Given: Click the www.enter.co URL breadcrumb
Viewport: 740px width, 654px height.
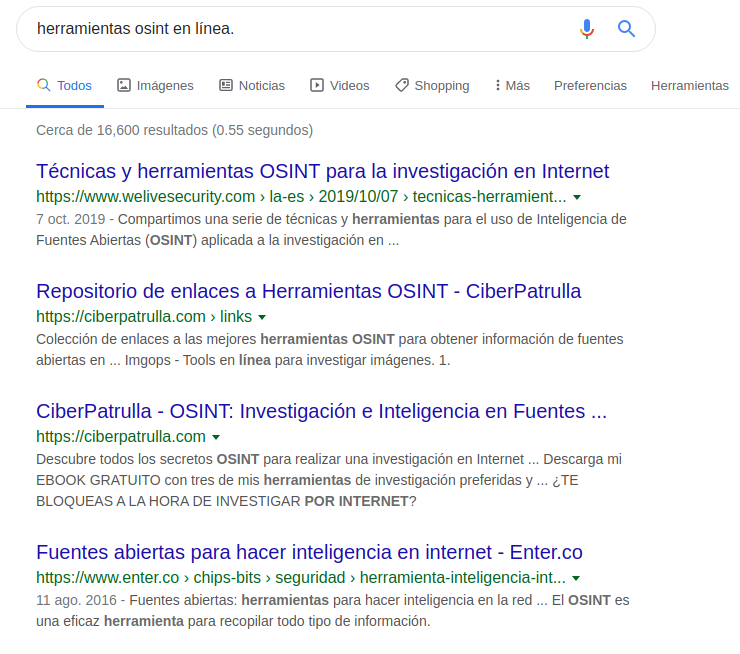Looking at the screenshot, I should (x=301, y=578).
